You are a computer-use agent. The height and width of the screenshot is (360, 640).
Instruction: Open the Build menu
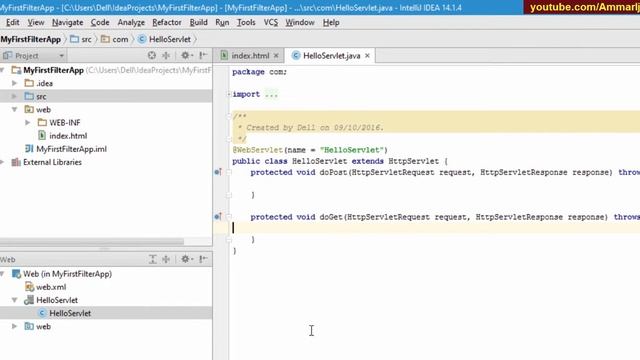198,22
